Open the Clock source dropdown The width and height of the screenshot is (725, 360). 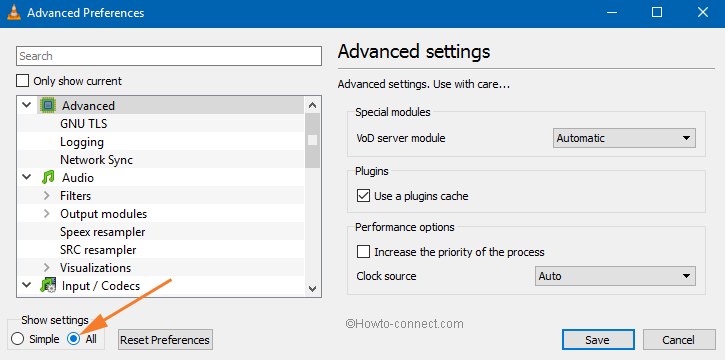(615, 276)
